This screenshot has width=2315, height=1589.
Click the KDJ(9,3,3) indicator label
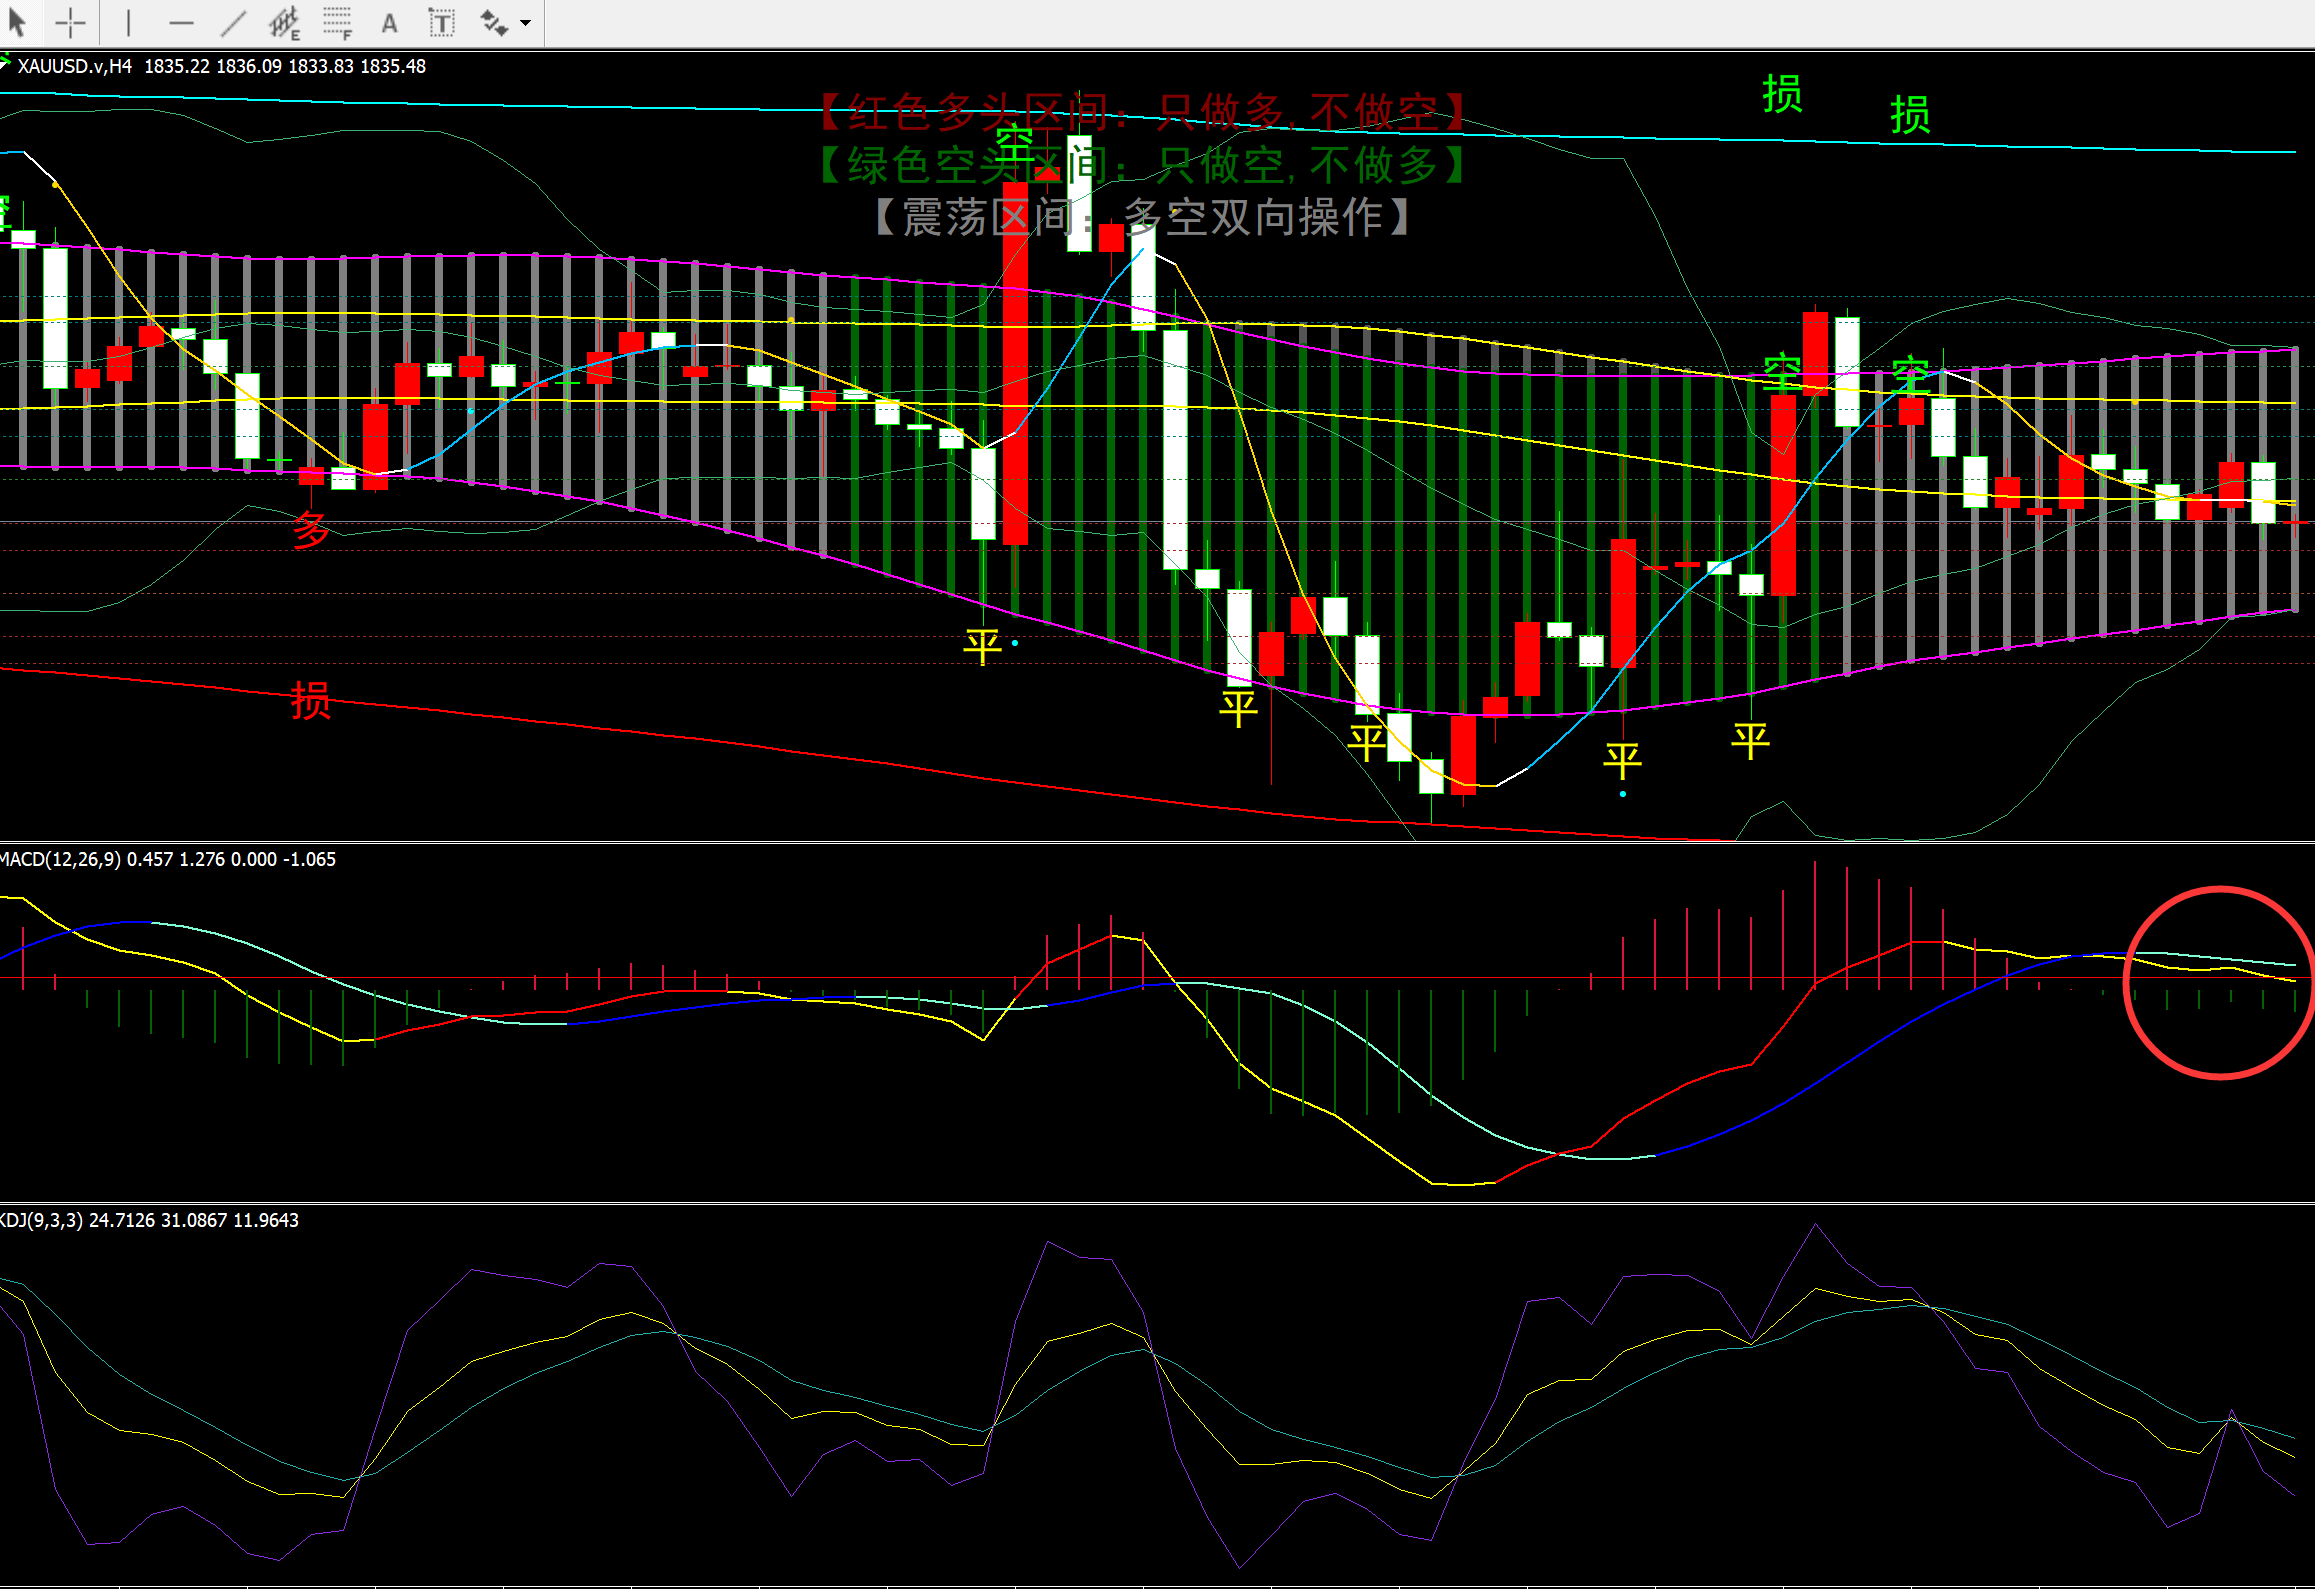(42, 1220)
